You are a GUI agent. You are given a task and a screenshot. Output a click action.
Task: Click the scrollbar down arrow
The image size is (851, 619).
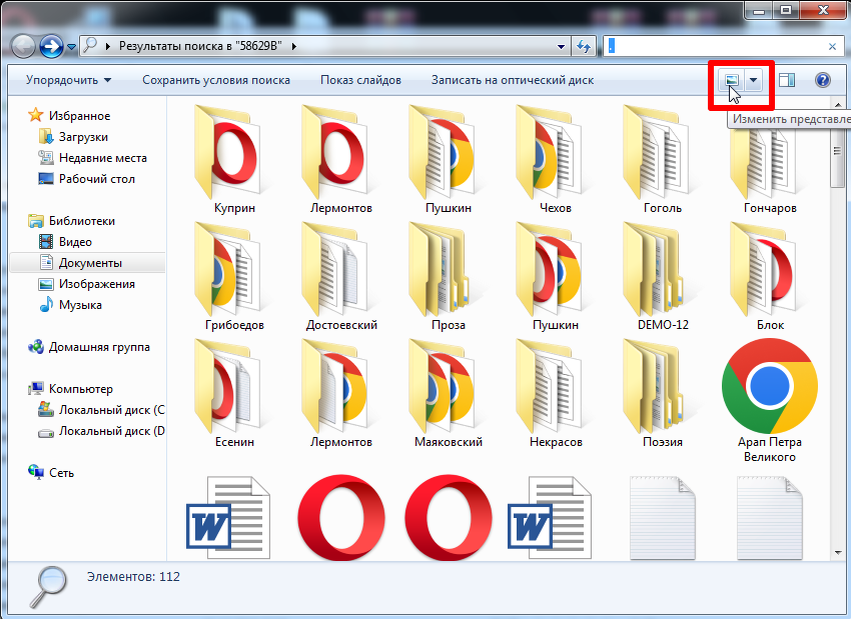click(837, 552)
